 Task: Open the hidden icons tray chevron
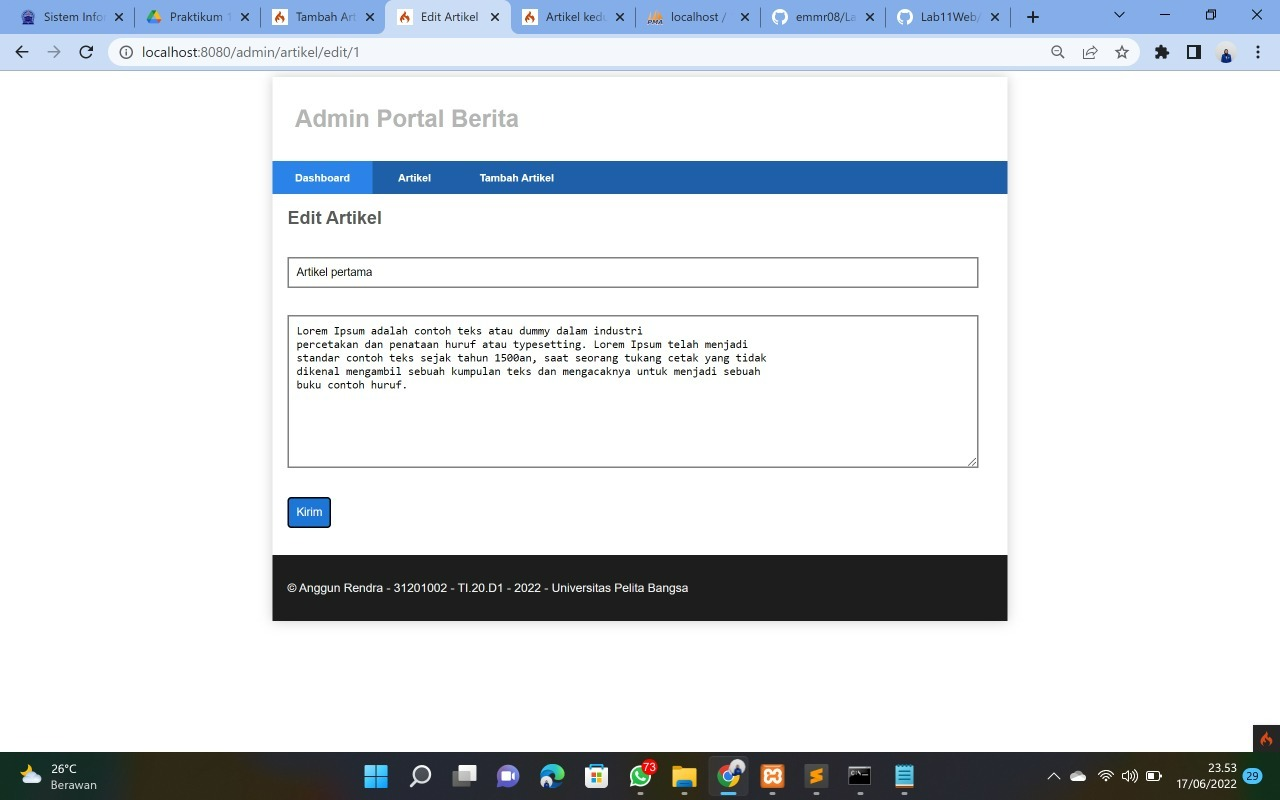[x=1053, y=775]
